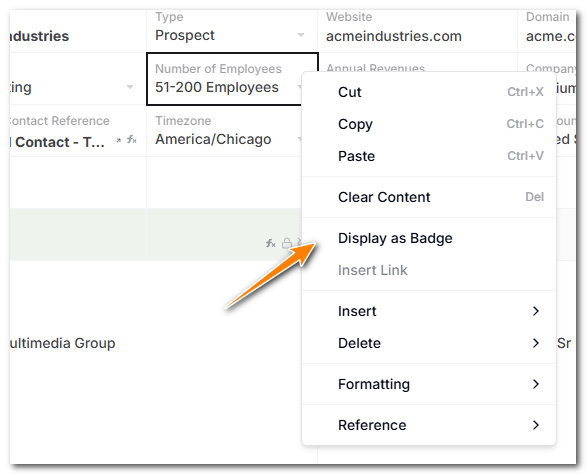Choose Cut from the context menu
Image resolution: width=587 pixels, height=475 pixels.
pos(429,92)
